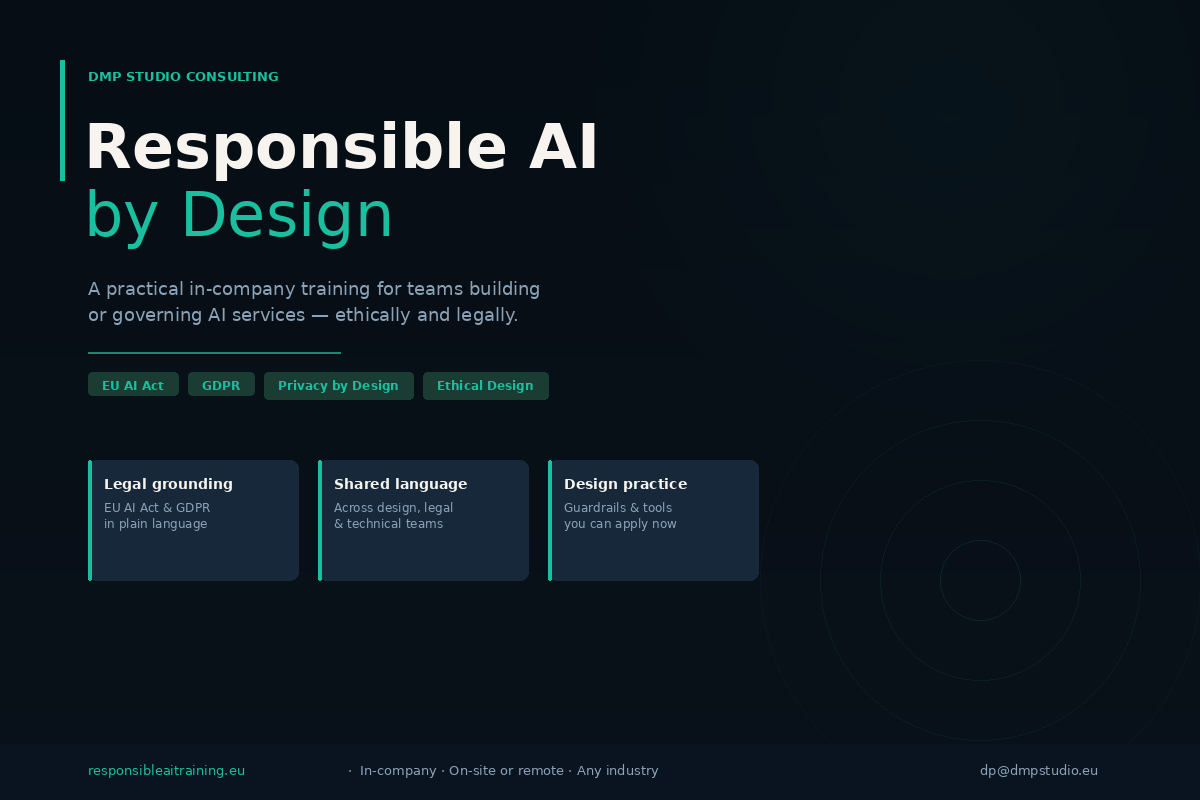Click the text 'or governing AI services — ethically and legally.'
This screenshot has width=1200, height=800.
point(303,315)
